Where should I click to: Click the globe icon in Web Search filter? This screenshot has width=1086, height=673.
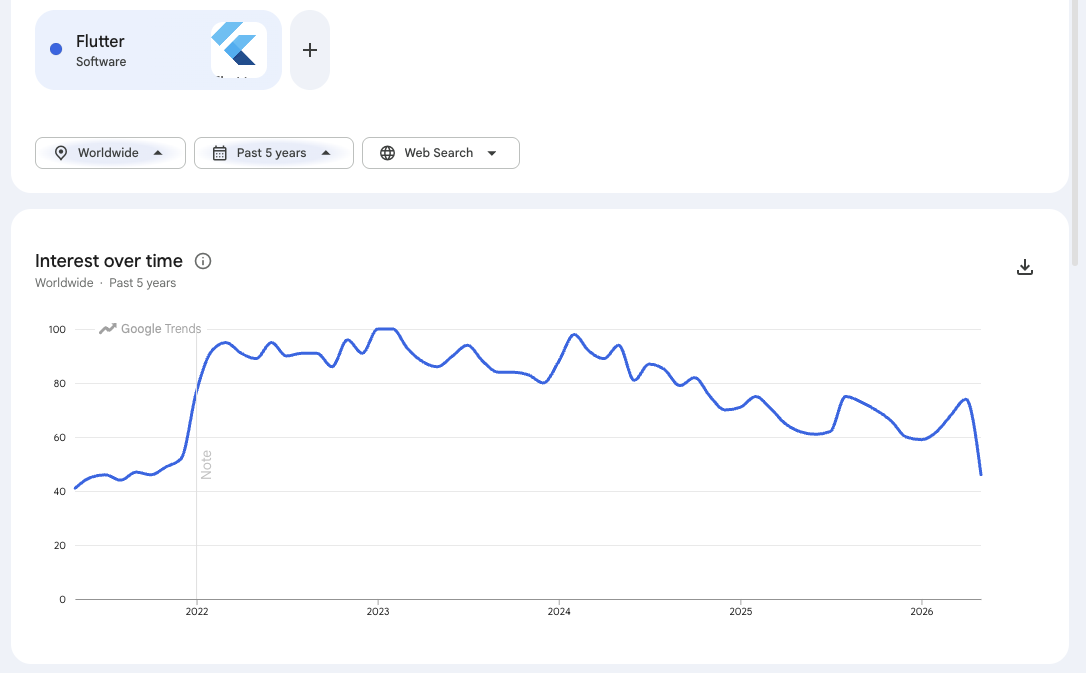click(388, 153)
